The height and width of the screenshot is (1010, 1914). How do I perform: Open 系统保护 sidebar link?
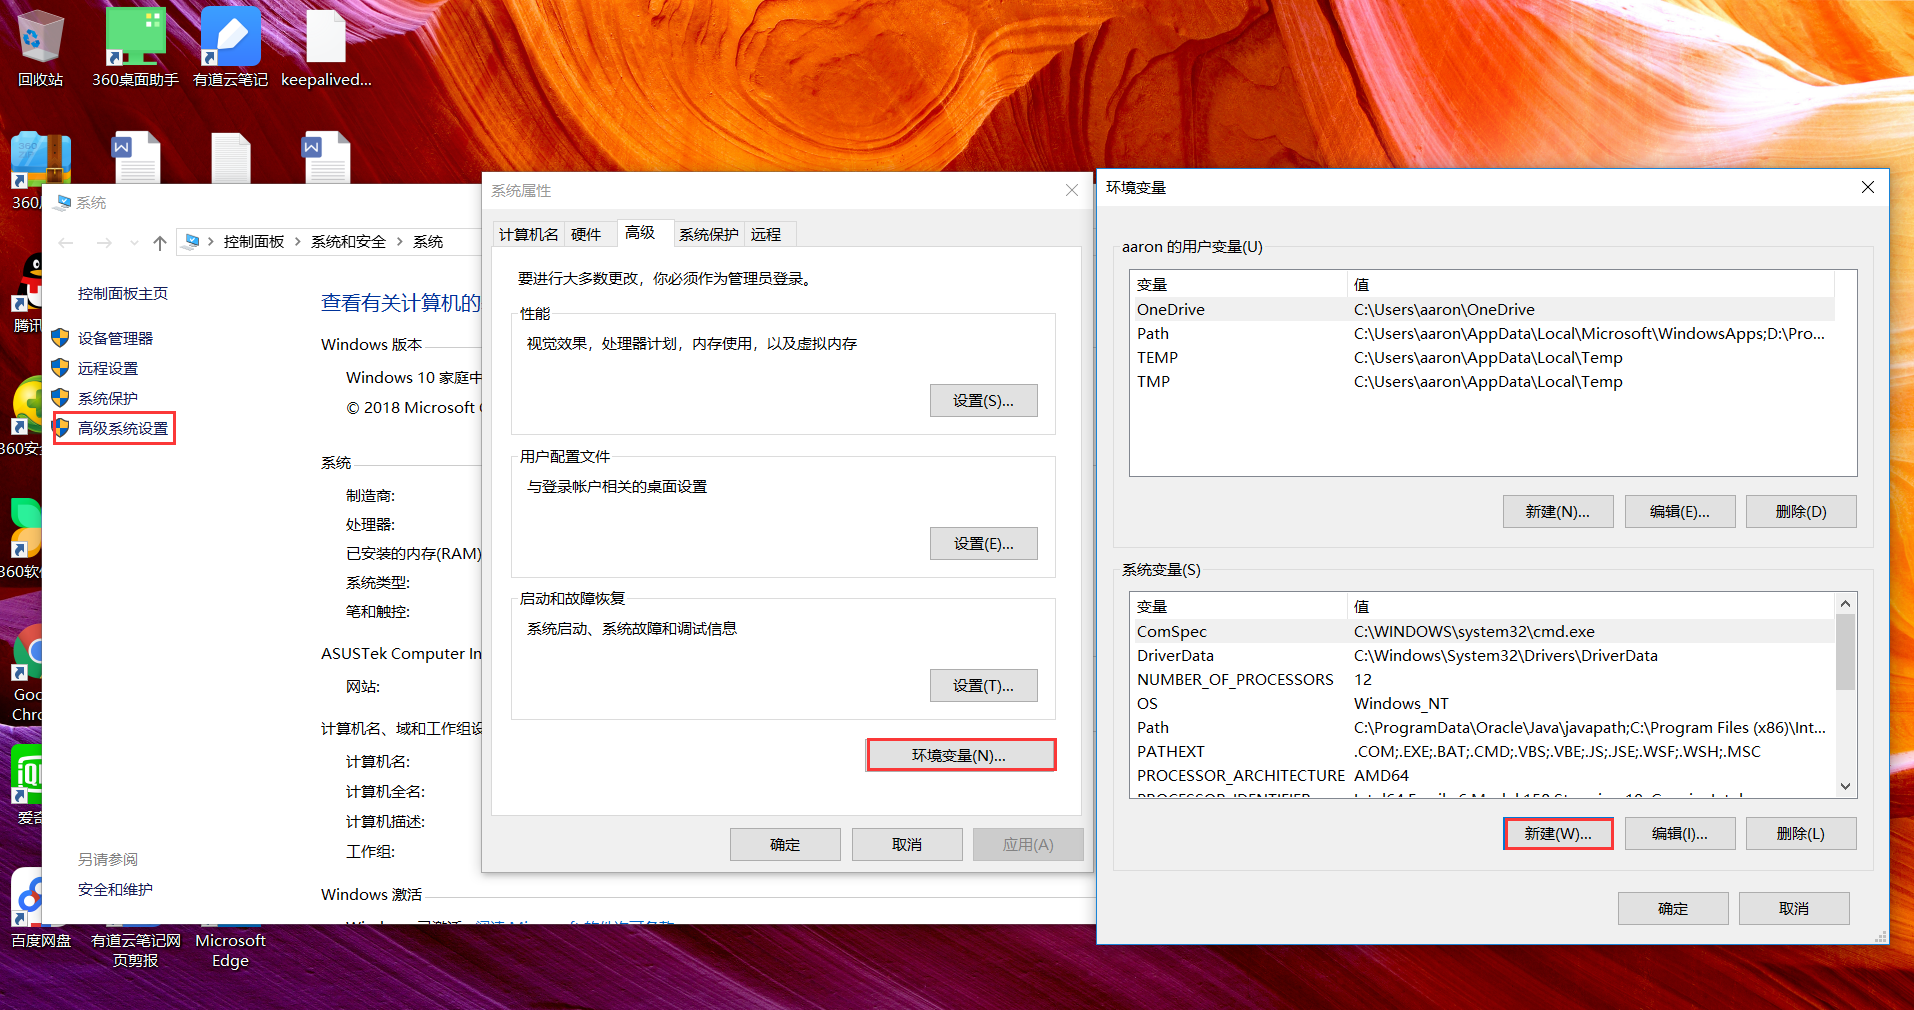108,398
